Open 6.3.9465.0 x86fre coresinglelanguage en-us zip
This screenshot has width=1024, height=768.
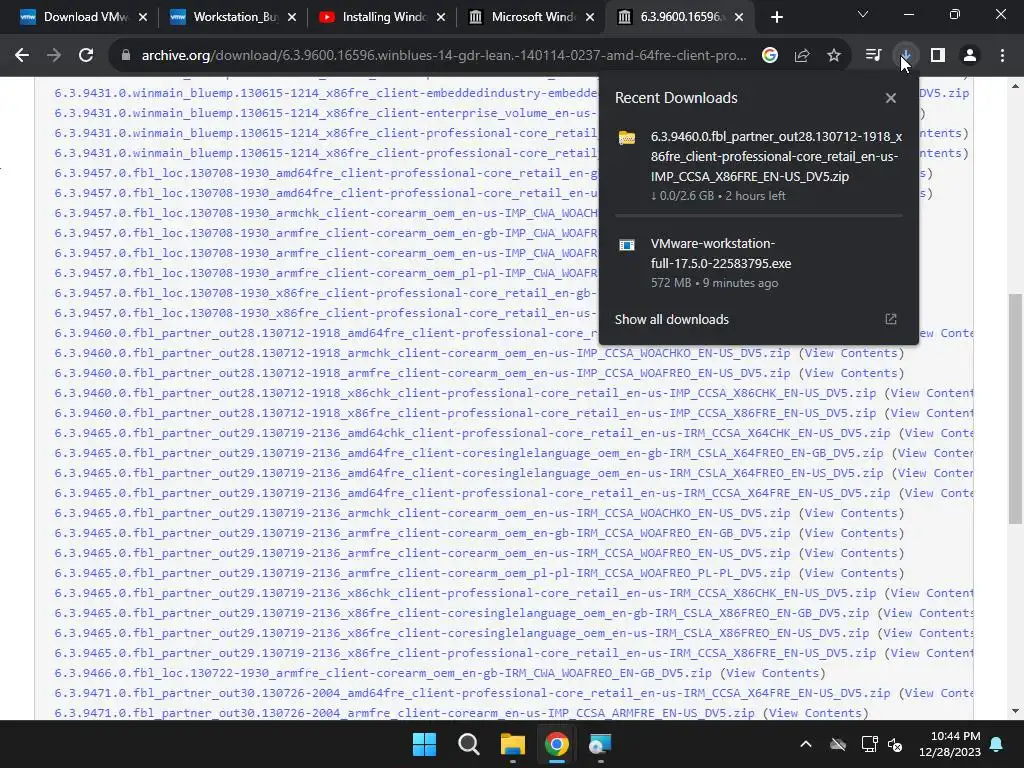(x=462, y=633)
